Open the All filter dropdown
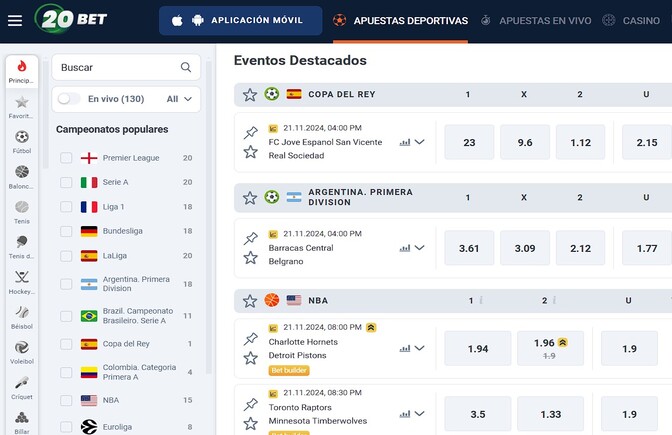The height and width of the screenshot is (435, 672). (179, 99)
